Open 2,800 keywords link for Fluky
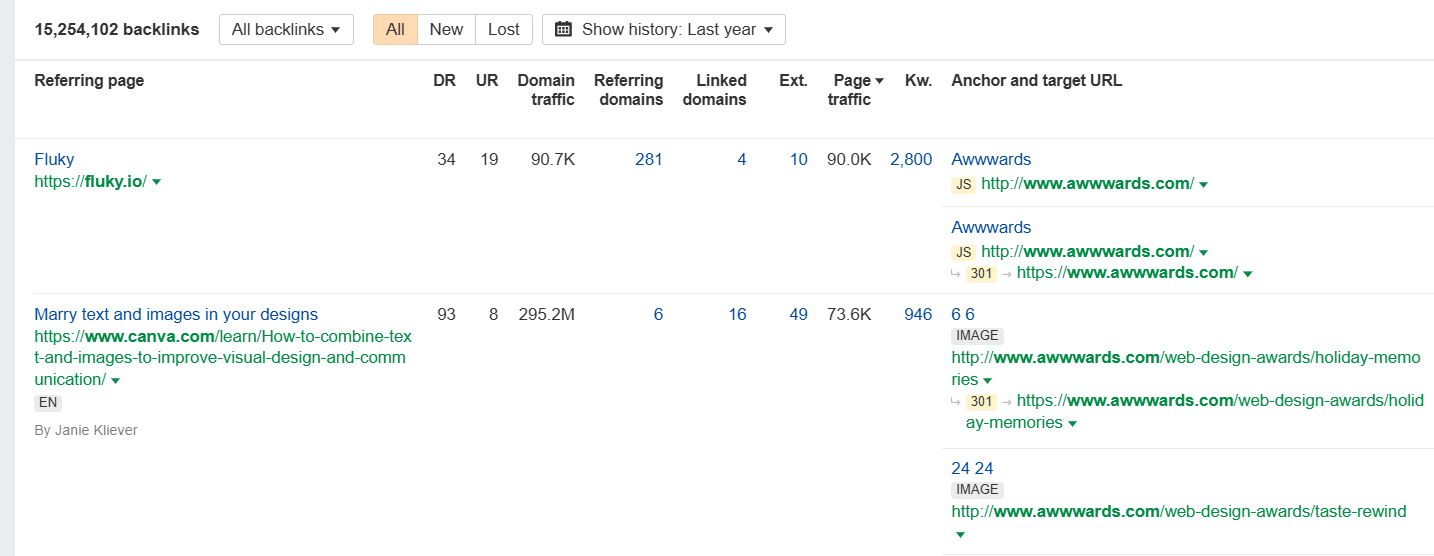1434x556 pixels. pos(911,159)
